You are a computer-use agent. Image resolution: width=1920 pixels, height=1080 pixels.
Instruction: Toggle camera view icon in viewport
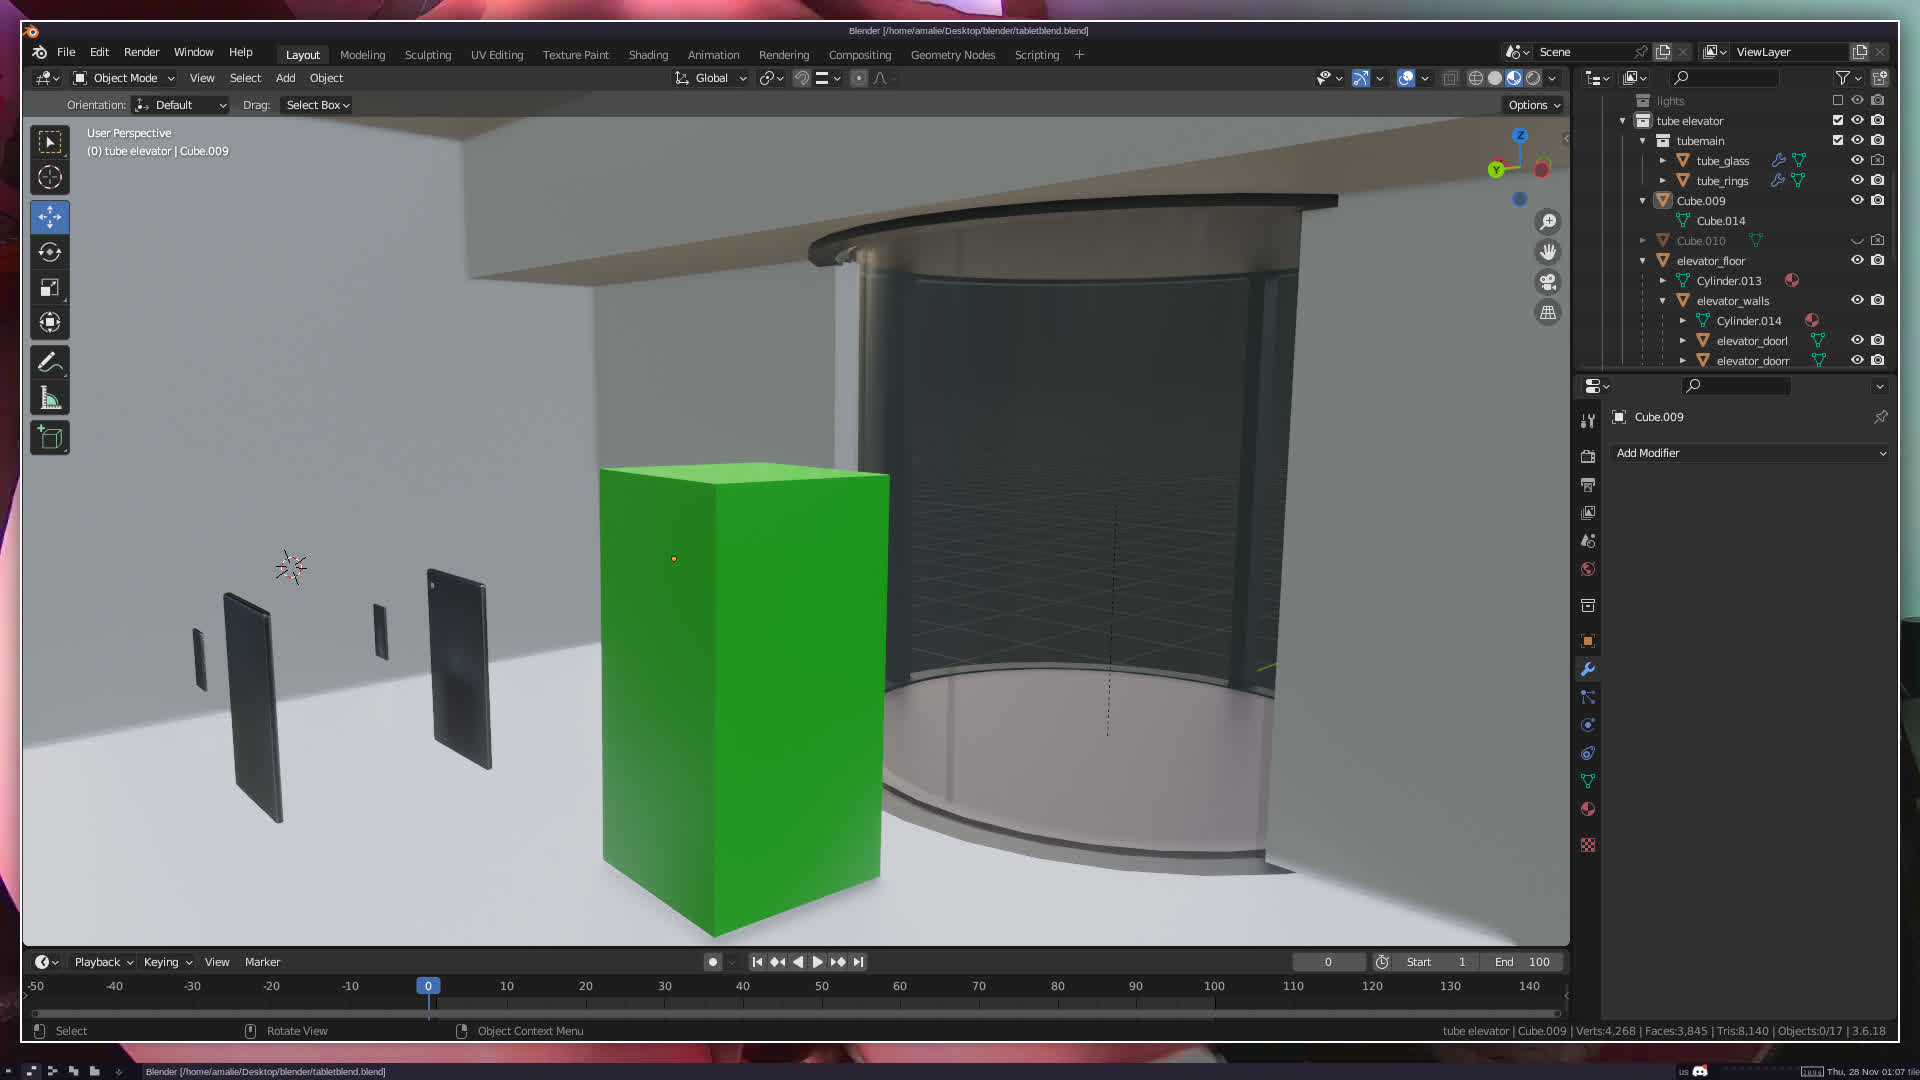click(x=1548, y=282)
